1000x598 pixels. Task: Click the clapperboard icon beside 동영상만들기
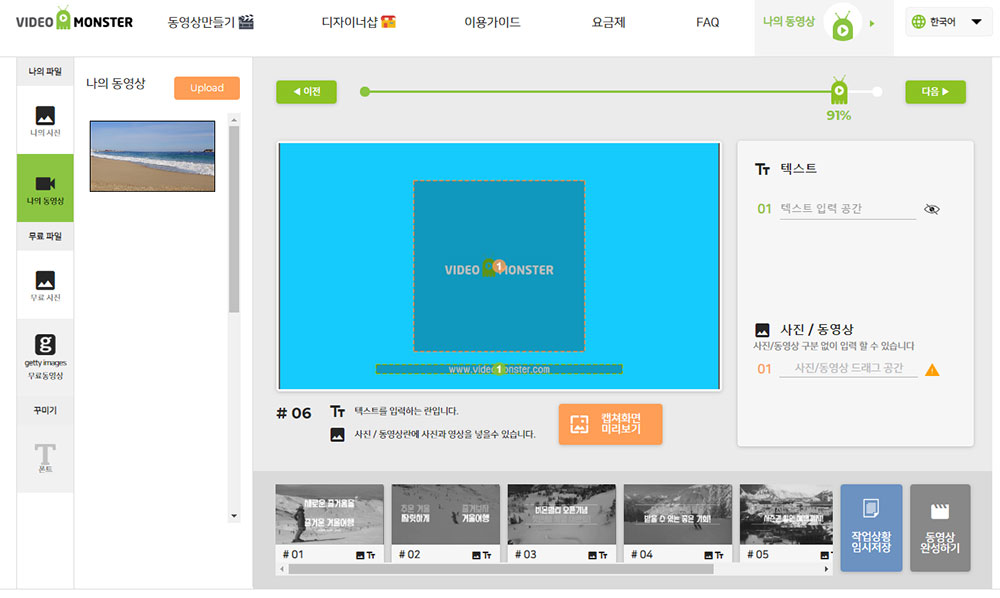pyautogui.click(x=246, y=22)
